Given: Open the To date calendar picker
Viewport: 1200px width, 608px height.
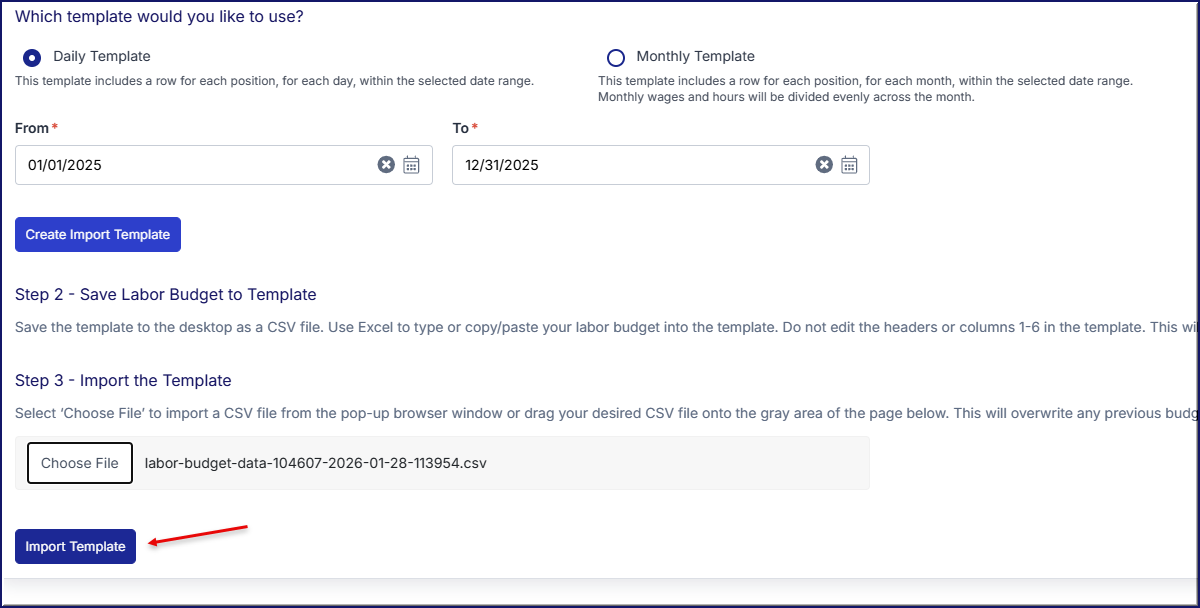Looking at the screenshot, I should click(x=849, y=165).
